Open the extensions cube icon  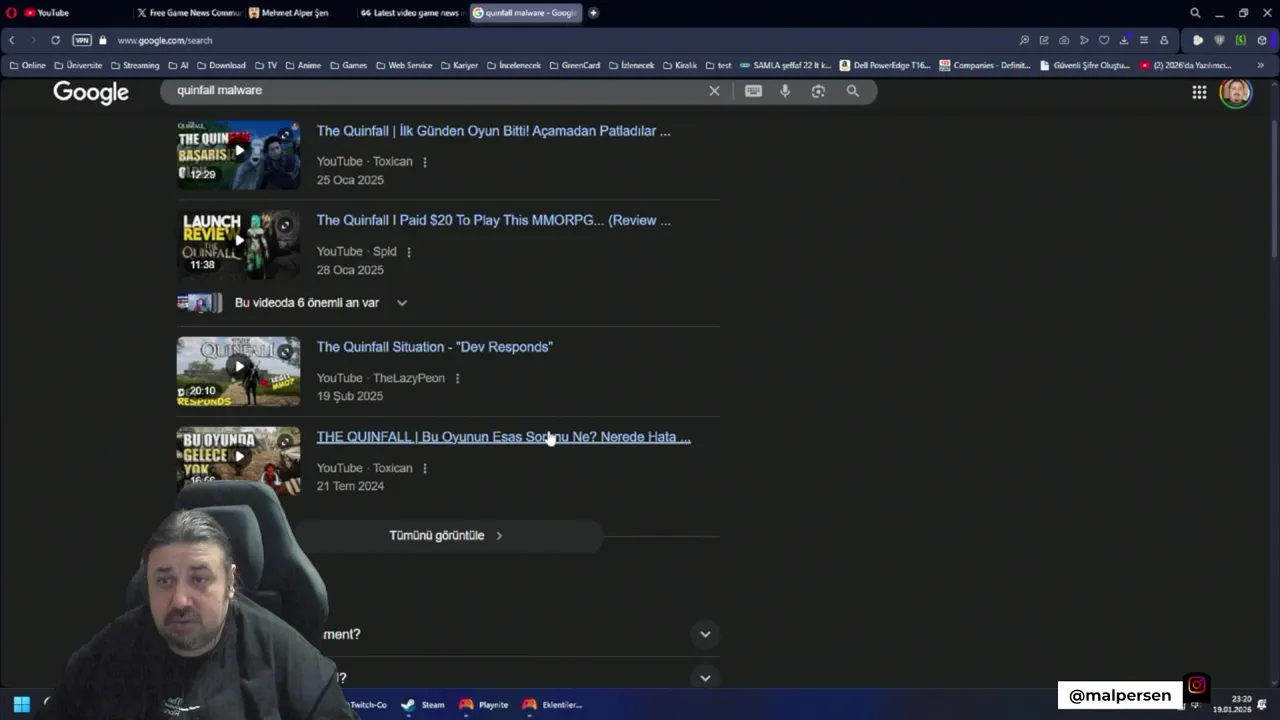(1262, 40)
